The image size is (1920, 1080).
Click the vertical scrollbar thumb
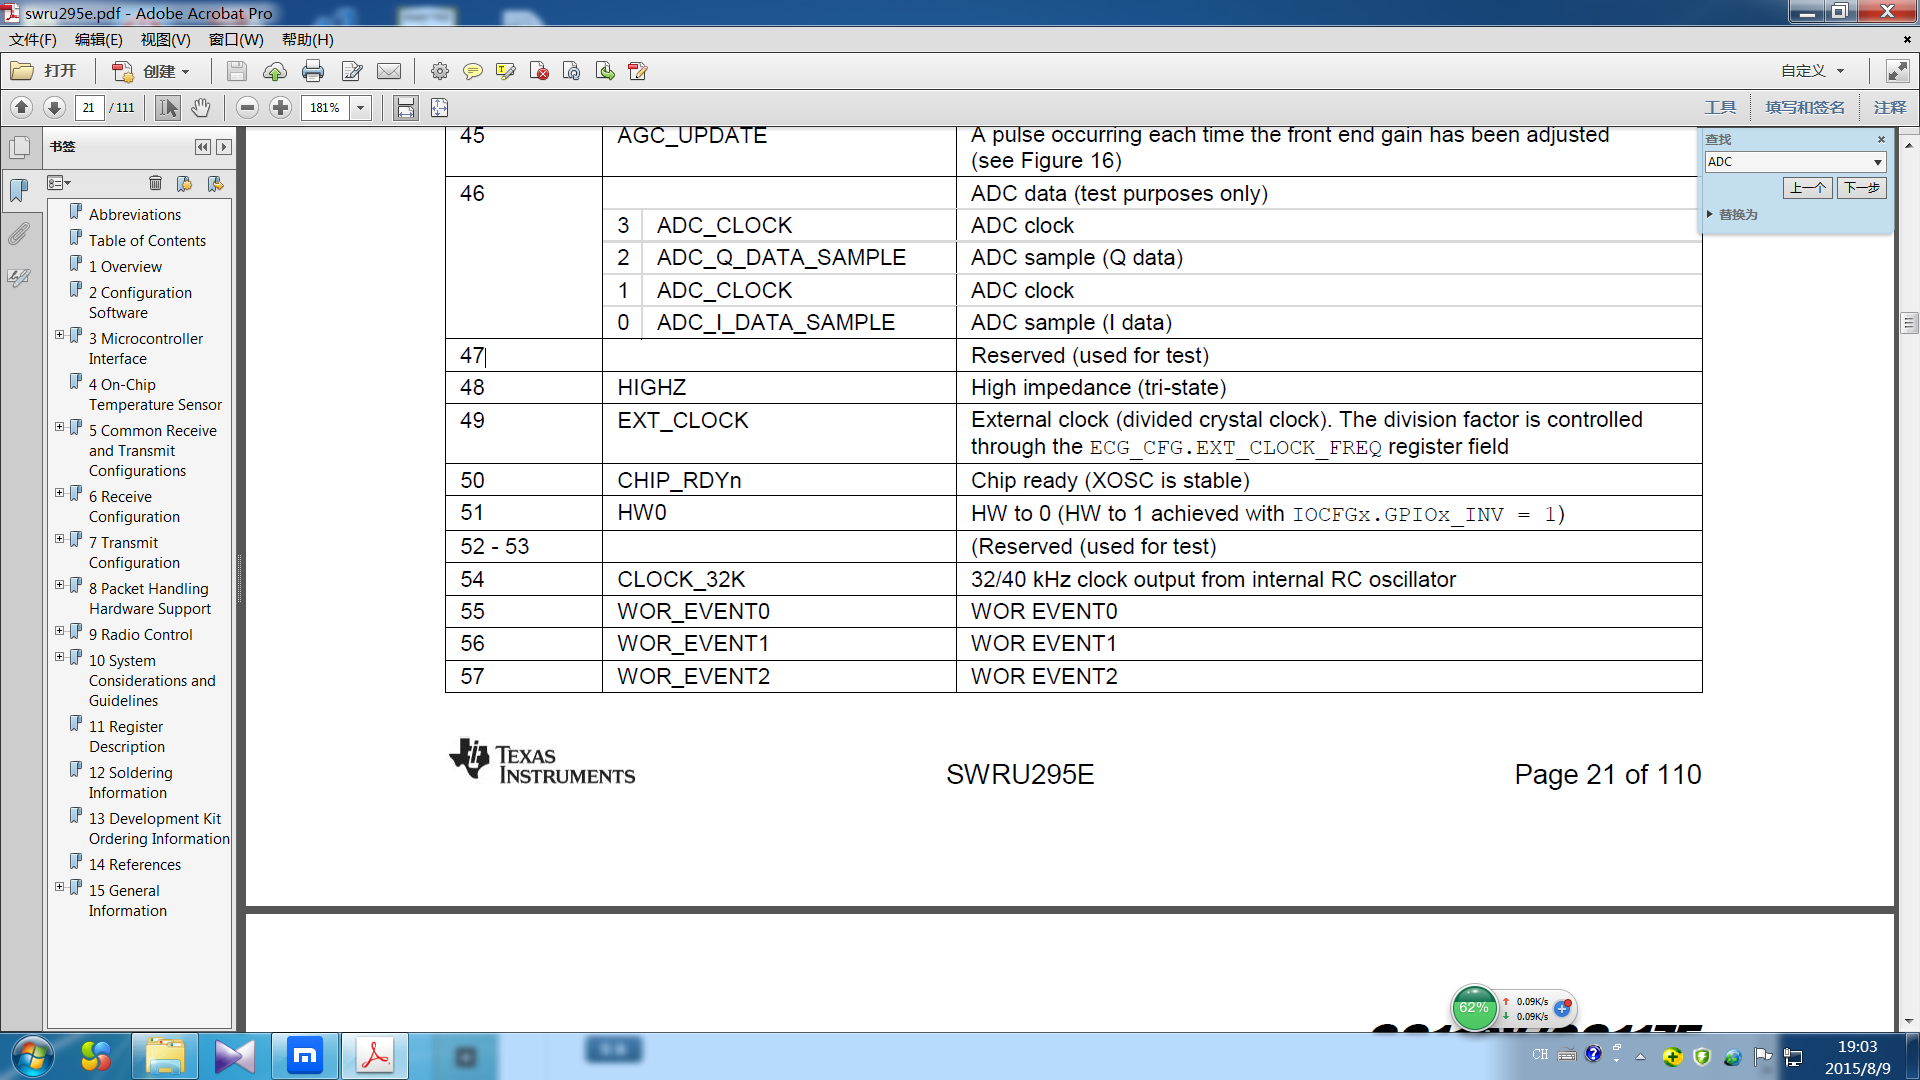click(1909, 323)
